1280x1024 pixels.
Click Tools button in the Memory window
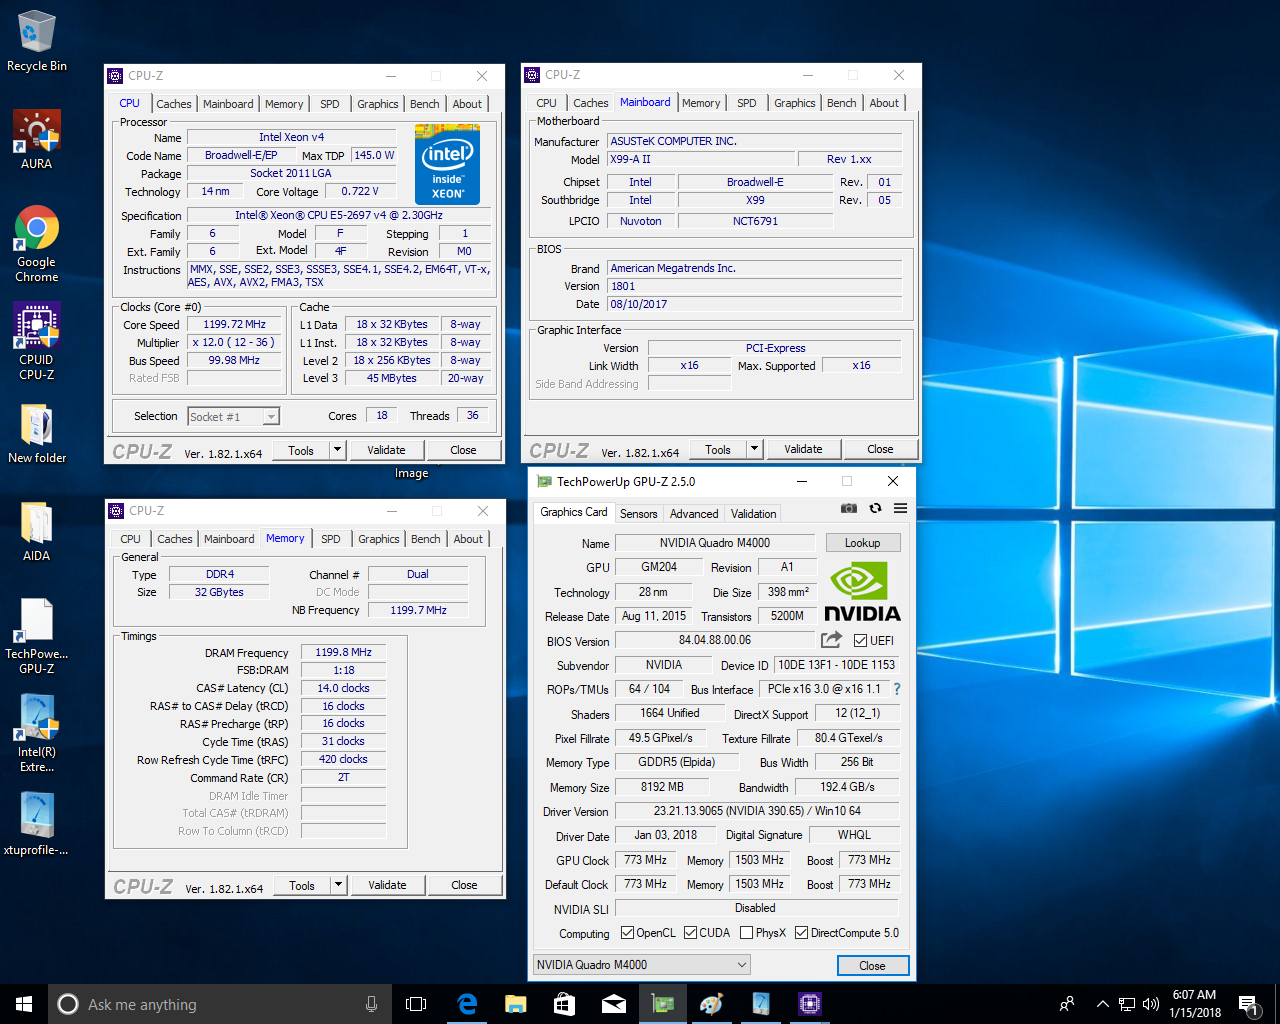coord(302,885)
